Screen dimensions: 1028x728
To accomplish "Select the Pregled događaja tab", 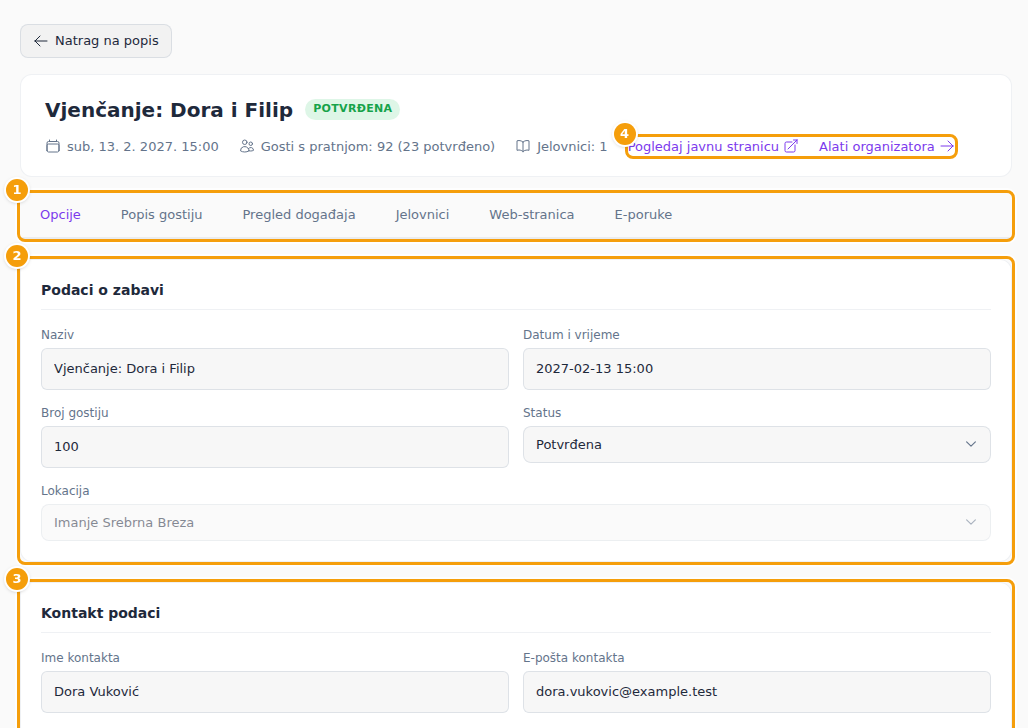I will (299, 214).
